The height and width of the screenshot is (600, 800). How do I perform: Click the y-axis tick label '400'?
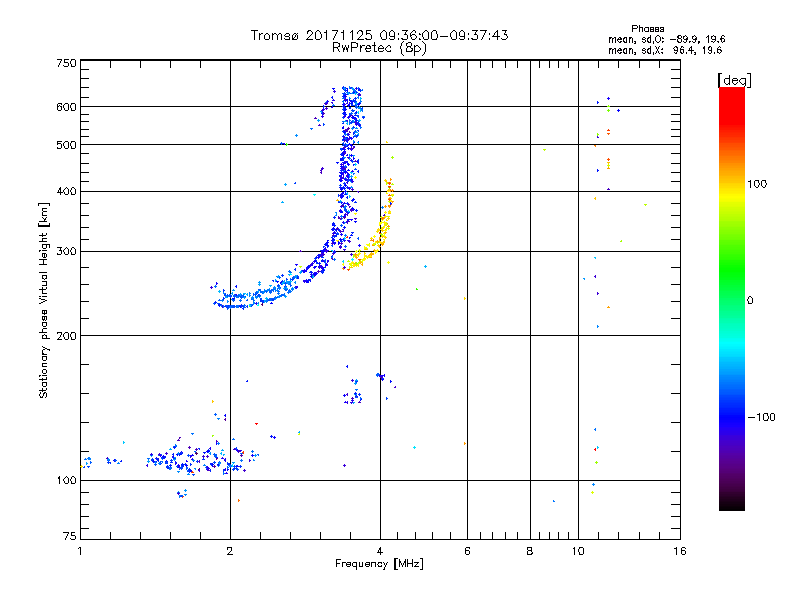pos(67,192)
